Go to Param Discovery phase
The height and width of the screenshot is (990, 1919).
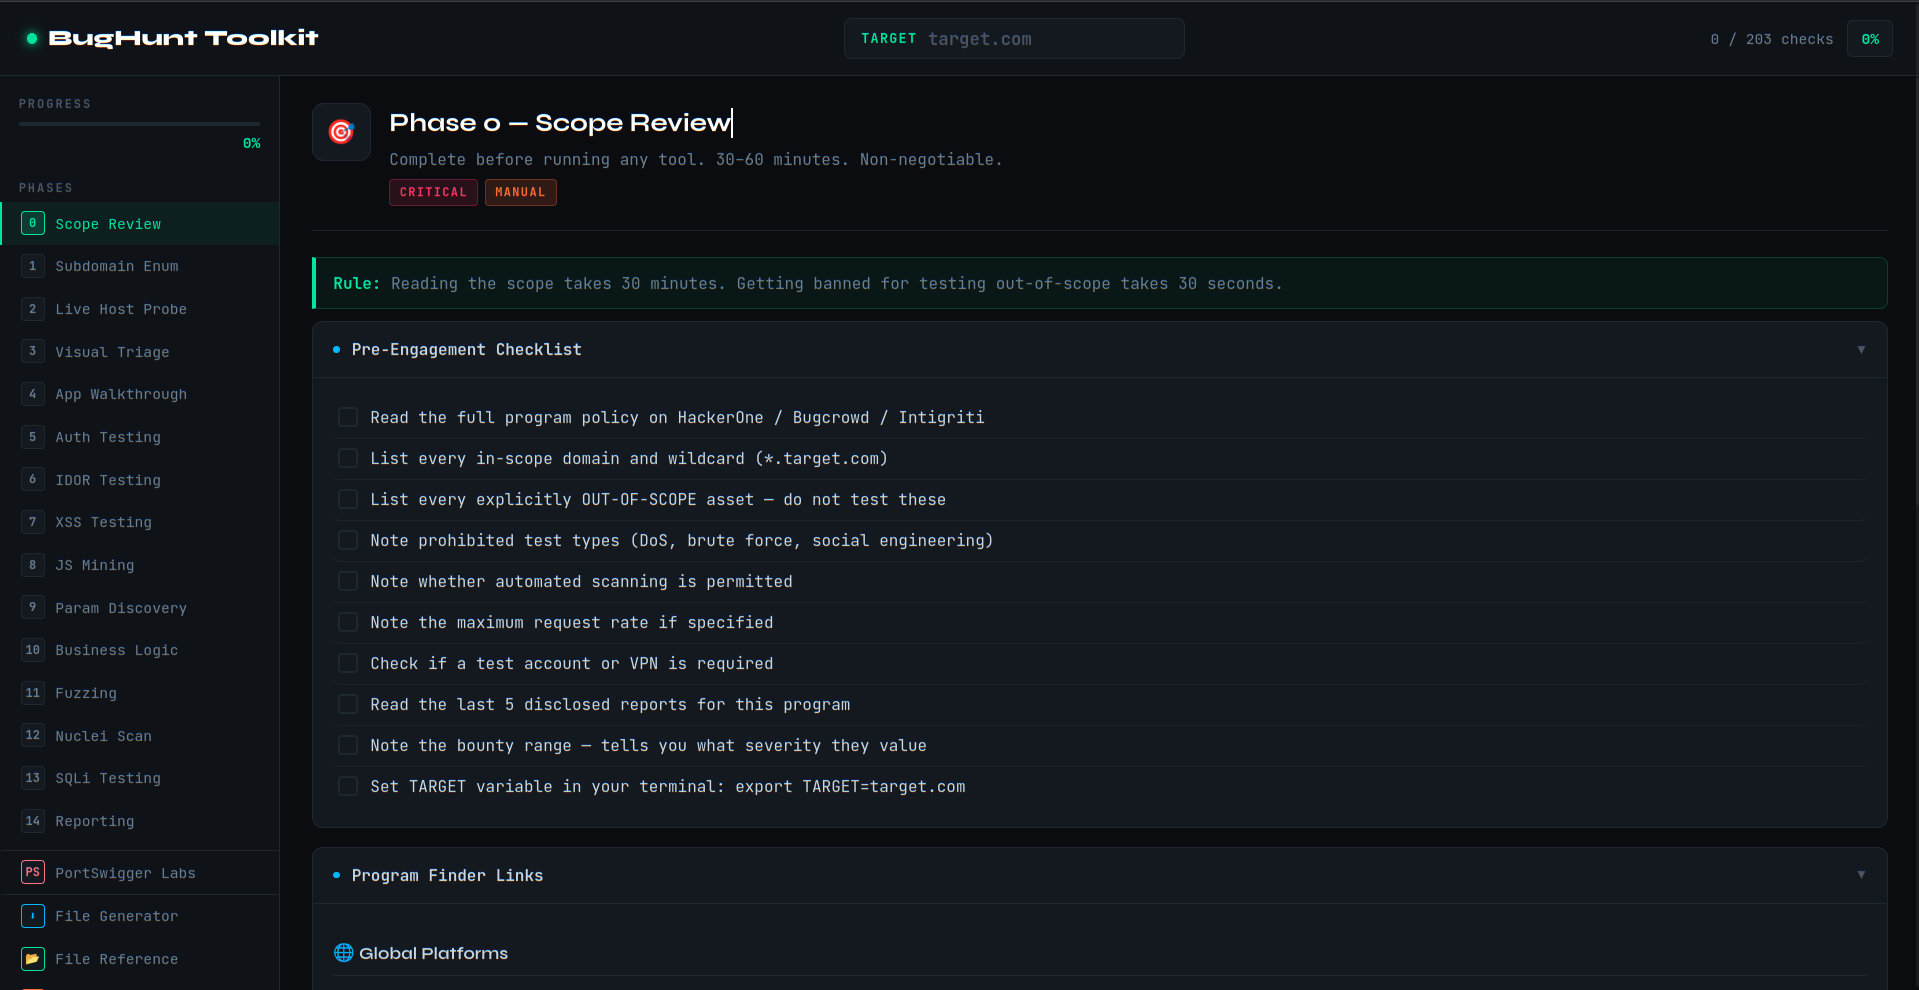140,607
